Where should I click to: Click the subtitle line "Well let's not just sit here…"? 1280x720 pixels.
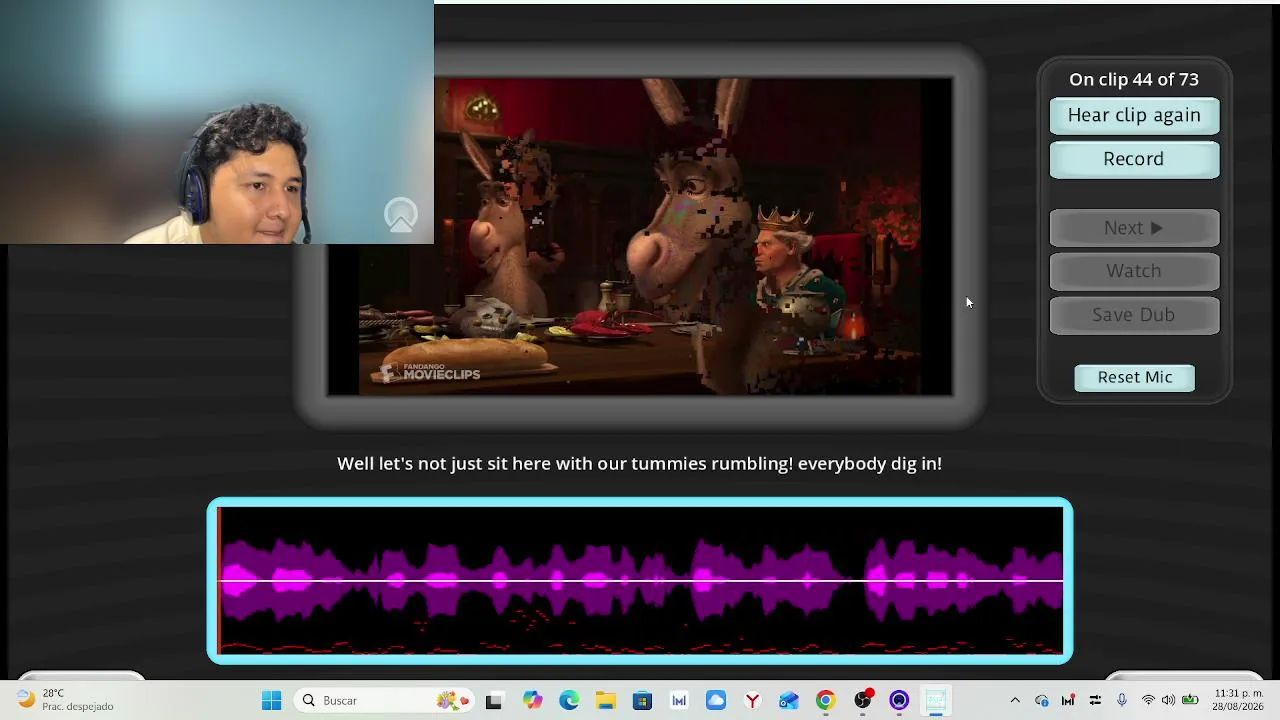pyautogui.click(x=640, y=464)
